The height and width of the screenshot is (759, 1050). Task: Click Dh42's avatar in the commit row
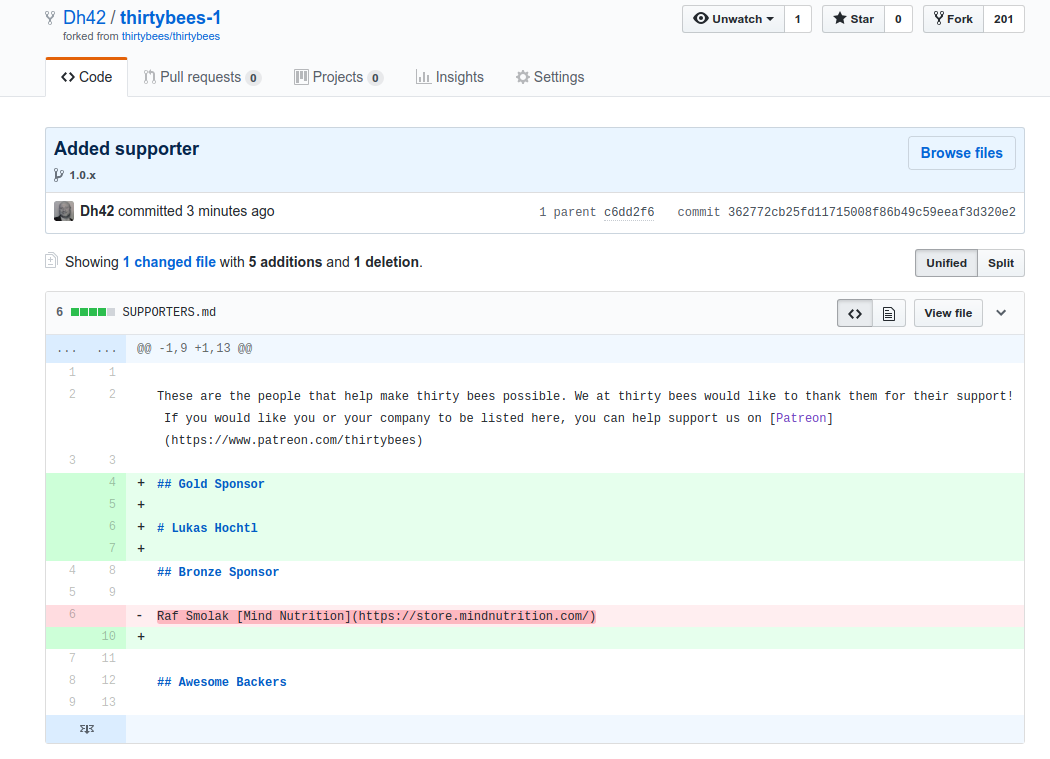(x=64, y=211)
